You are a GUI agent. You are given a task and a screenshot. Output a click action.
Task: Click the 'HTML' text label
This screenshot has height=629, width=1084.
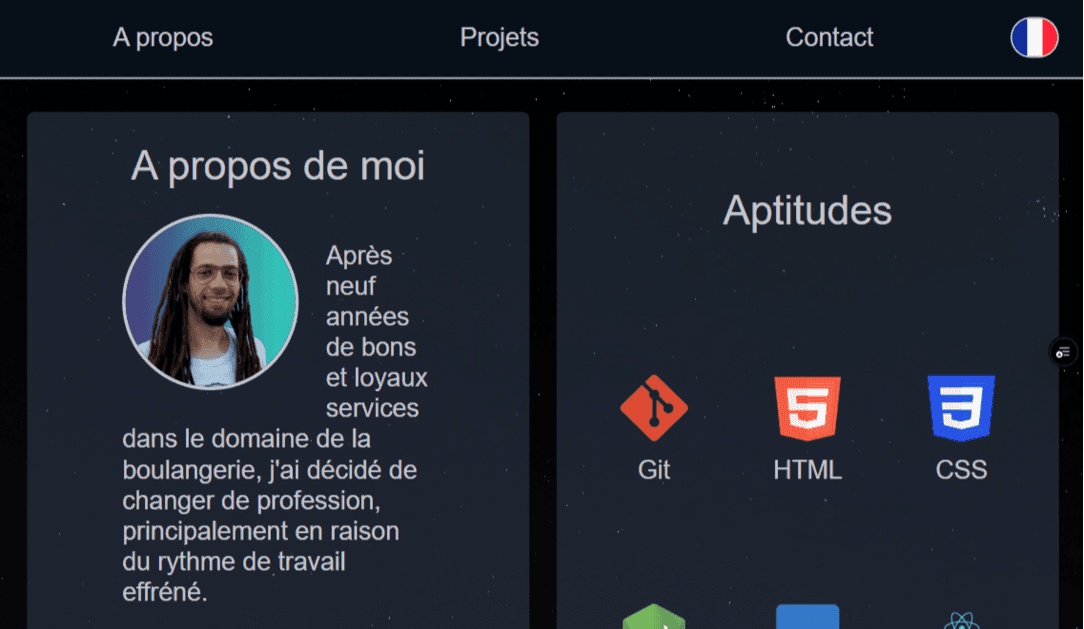[x=807, y=470]
